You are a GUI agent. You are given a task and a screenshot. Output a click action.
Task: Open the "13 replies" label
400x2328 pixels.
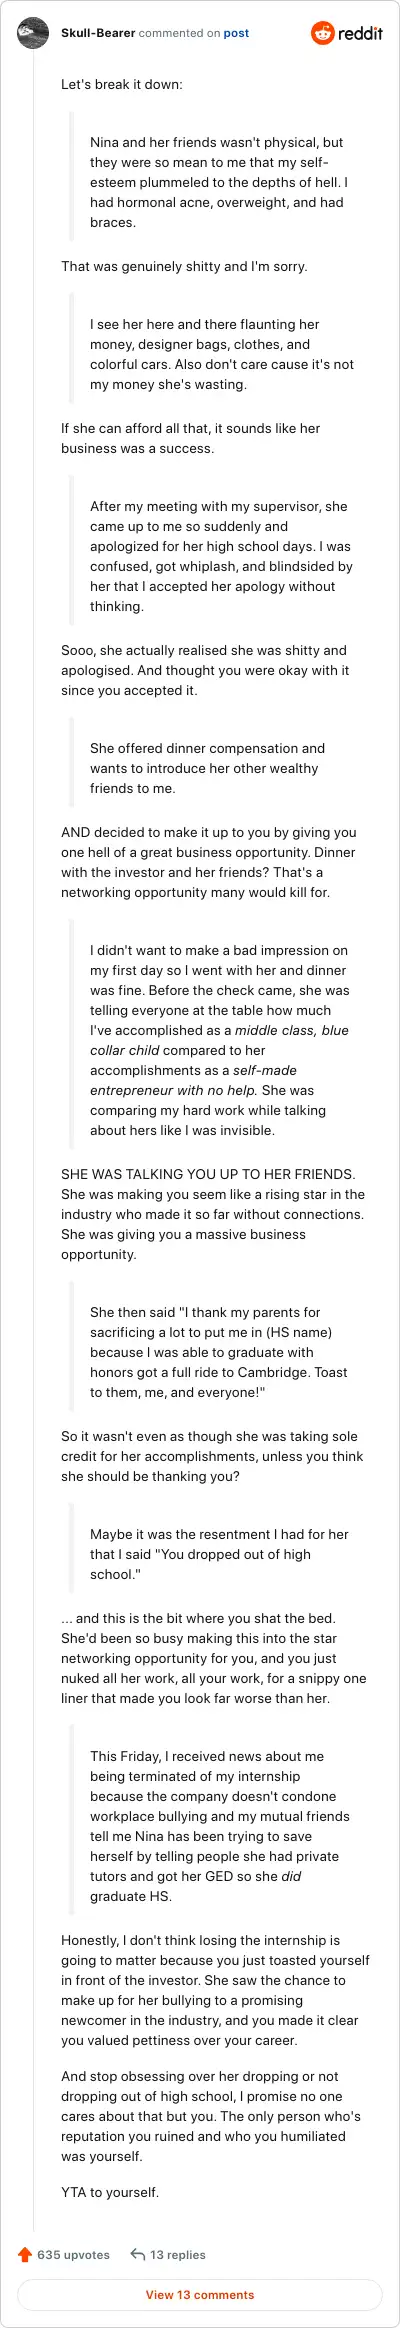point(178,2255)
